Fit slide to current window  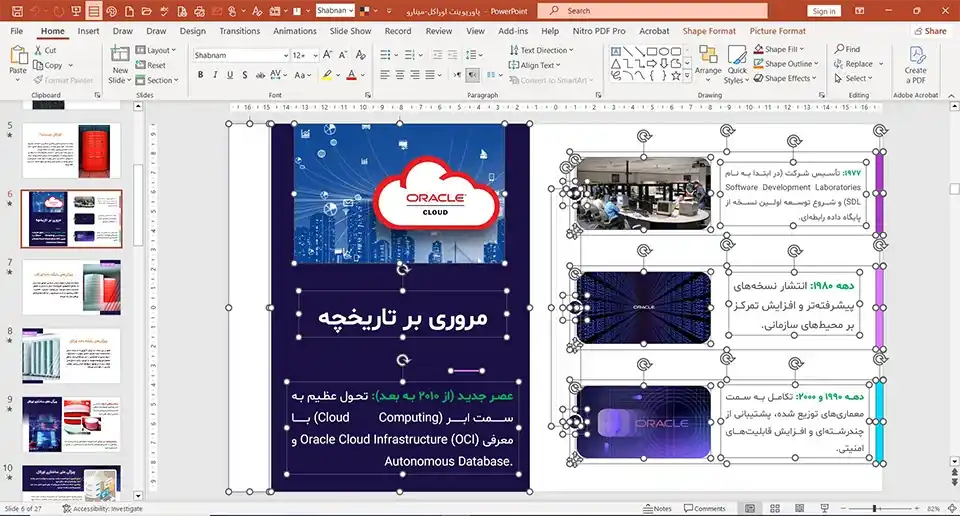(x=952, y=508)
